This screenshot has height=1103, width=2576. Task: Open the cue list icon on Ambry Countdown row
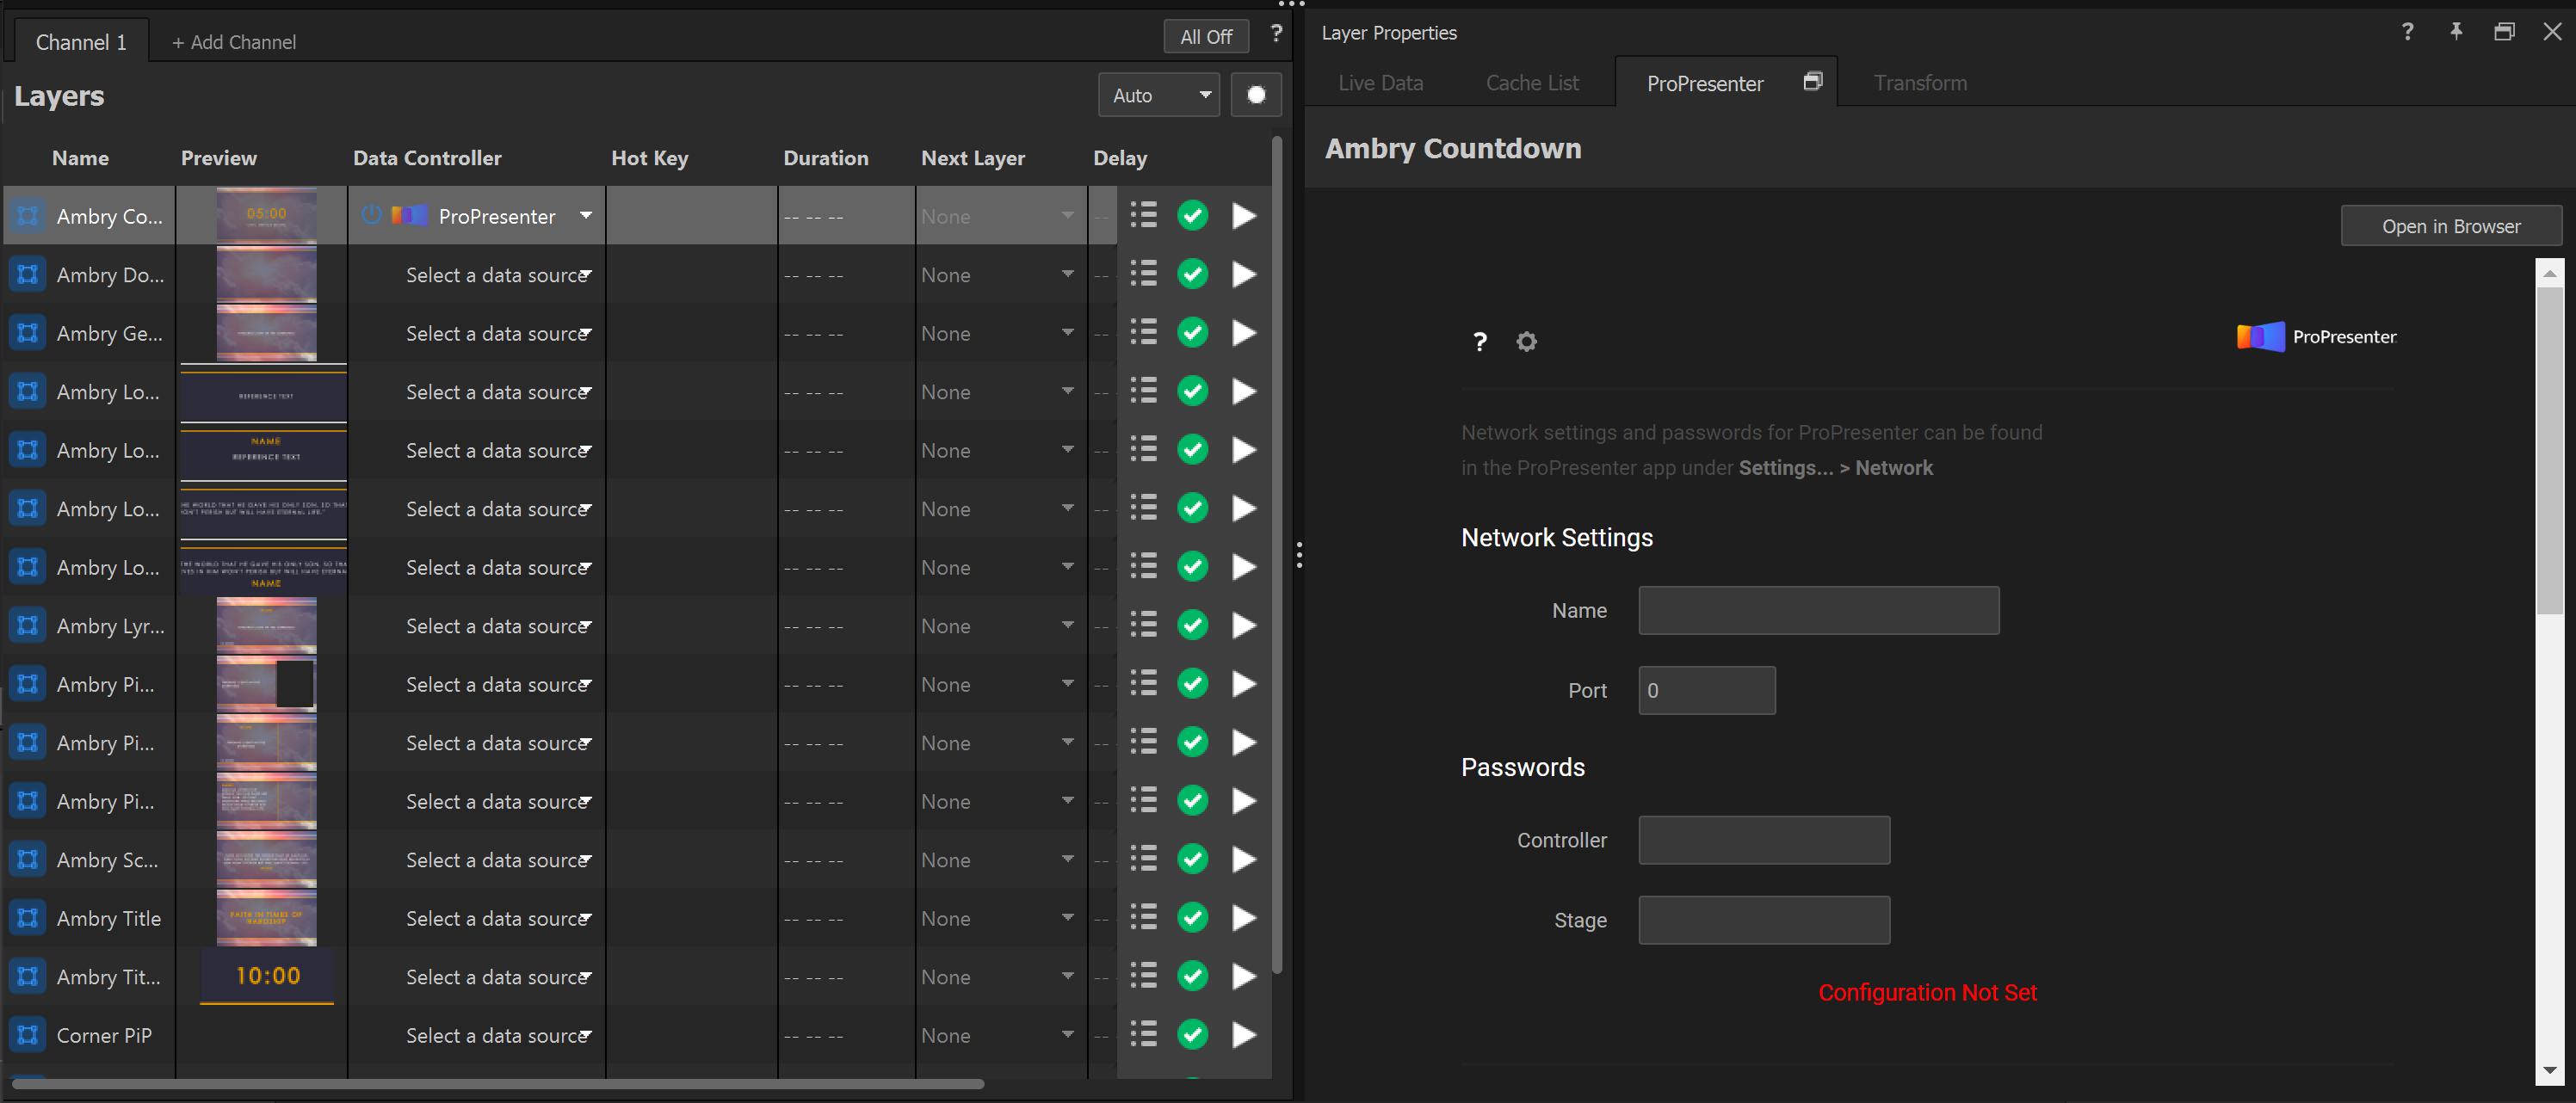click(1142, 215)
